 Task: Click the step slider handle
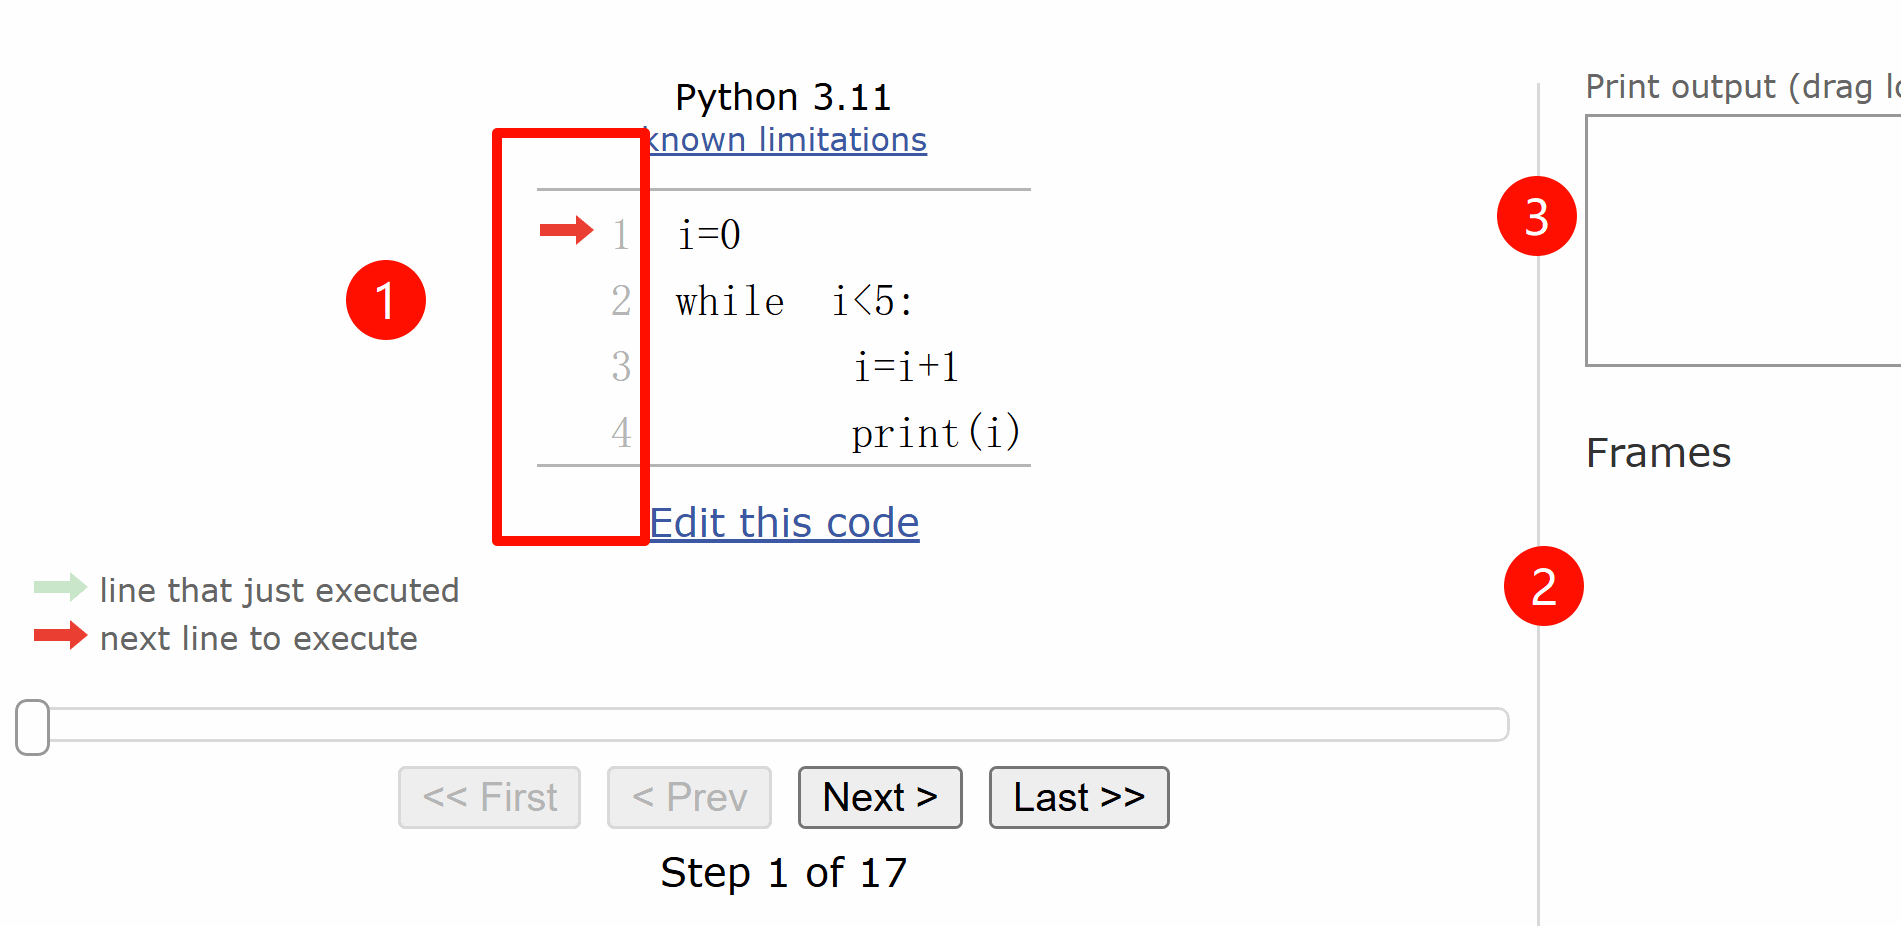(x=33, y=727)
